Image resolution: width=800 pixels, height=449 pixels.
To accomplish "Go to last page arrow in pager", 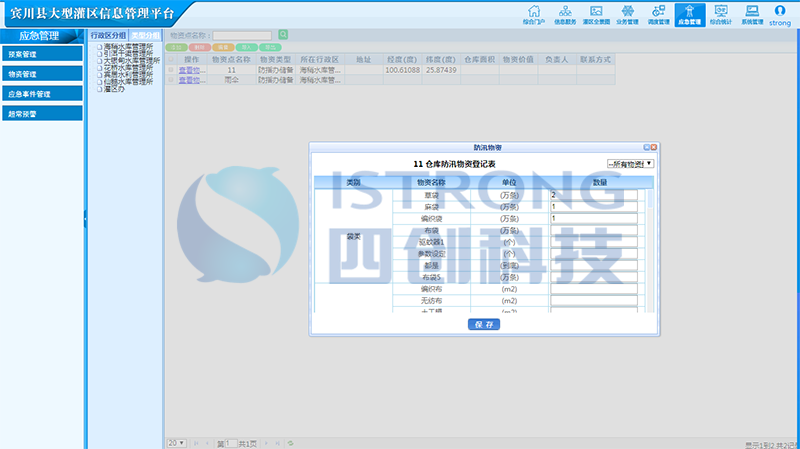I will point(277,443).
